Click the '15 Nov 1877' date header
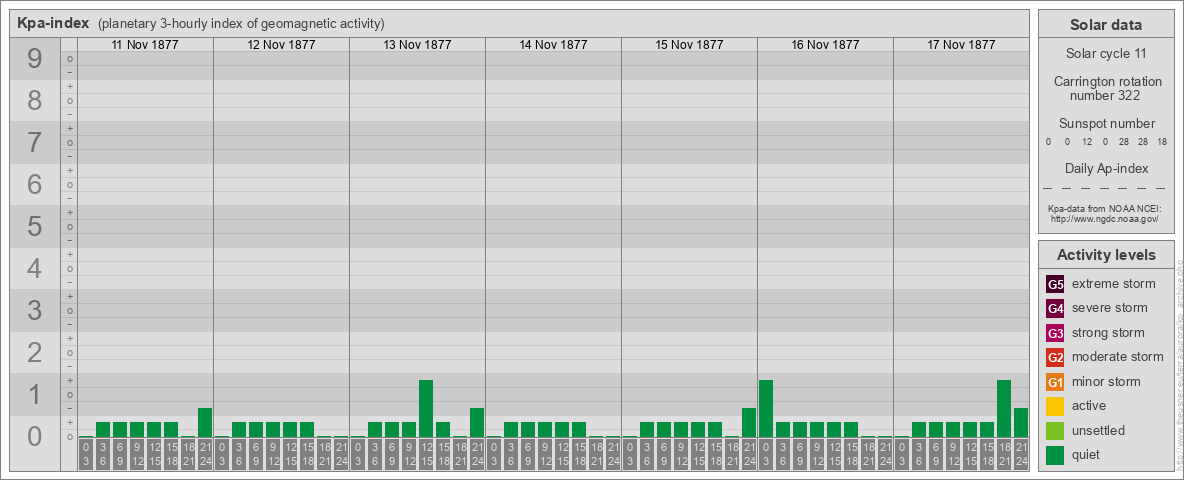 point(689,45)
